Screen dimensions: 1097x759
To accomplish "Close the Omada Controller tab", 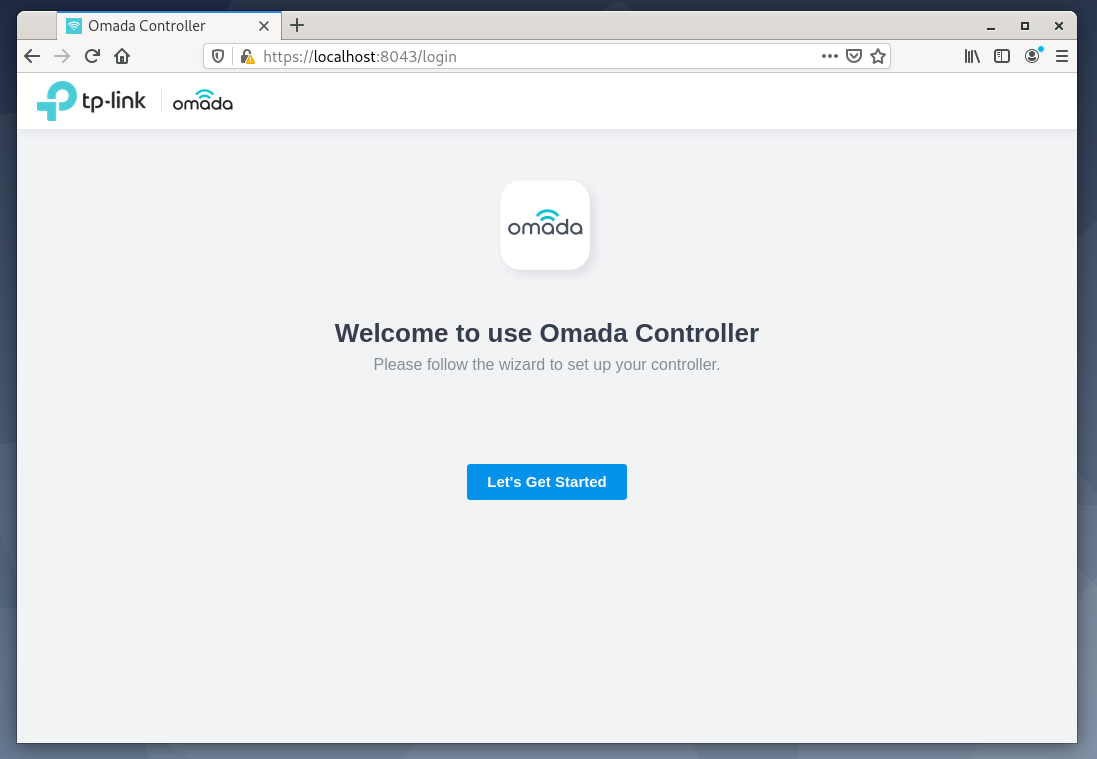I will point(264,26).
